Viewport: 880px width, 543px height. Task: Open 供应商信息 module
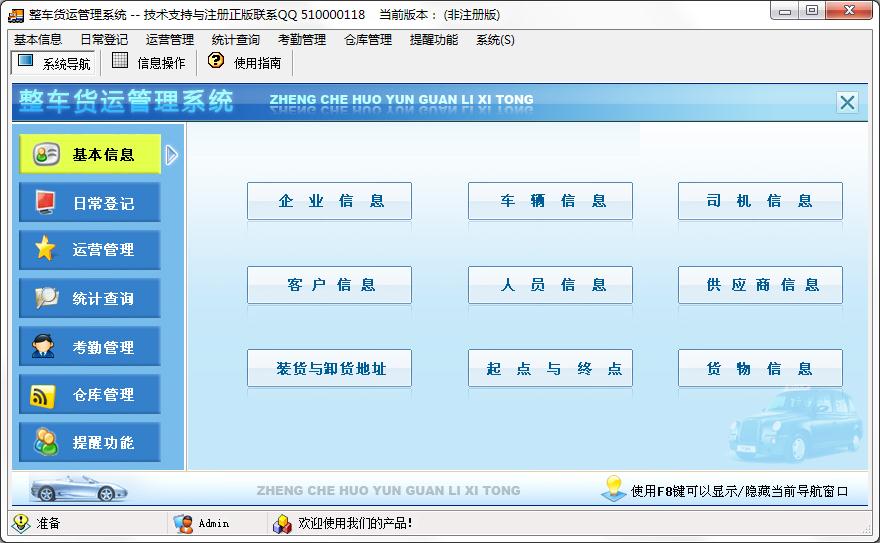pos(760,285)
